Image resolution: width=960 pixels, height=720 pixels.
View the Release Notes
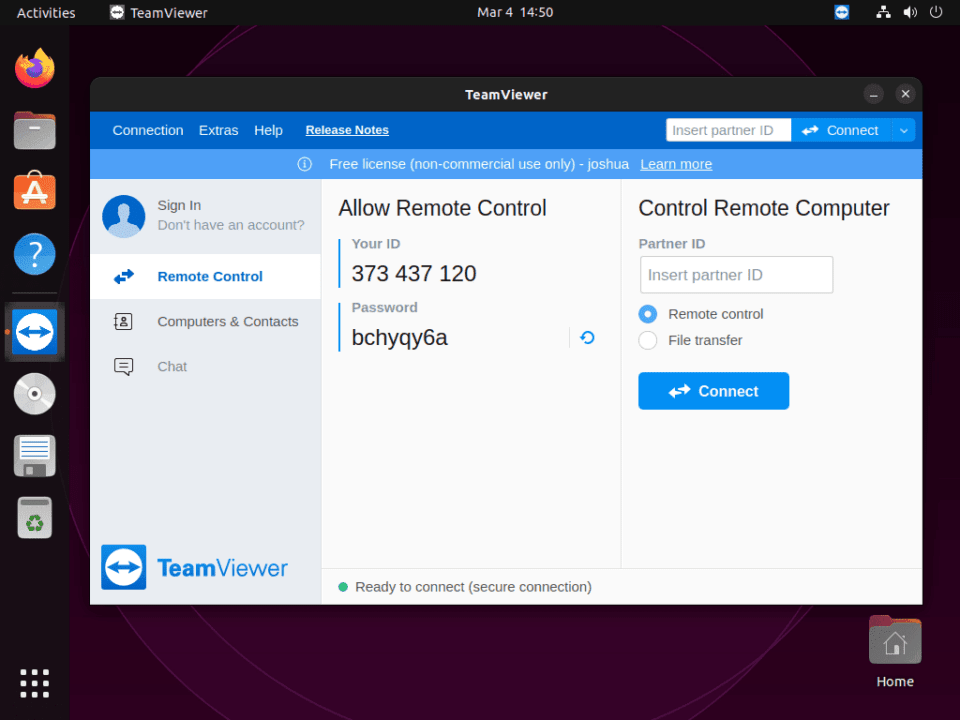pos(346,130)
